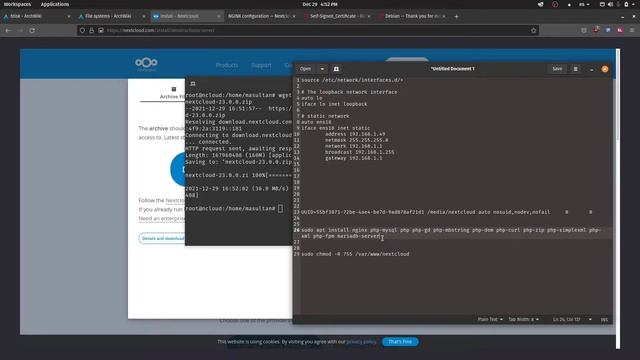Click the Firefox back arrow button
Image resolution: width=640 pixels, height=360 pixels.
(x=8, y=30)
